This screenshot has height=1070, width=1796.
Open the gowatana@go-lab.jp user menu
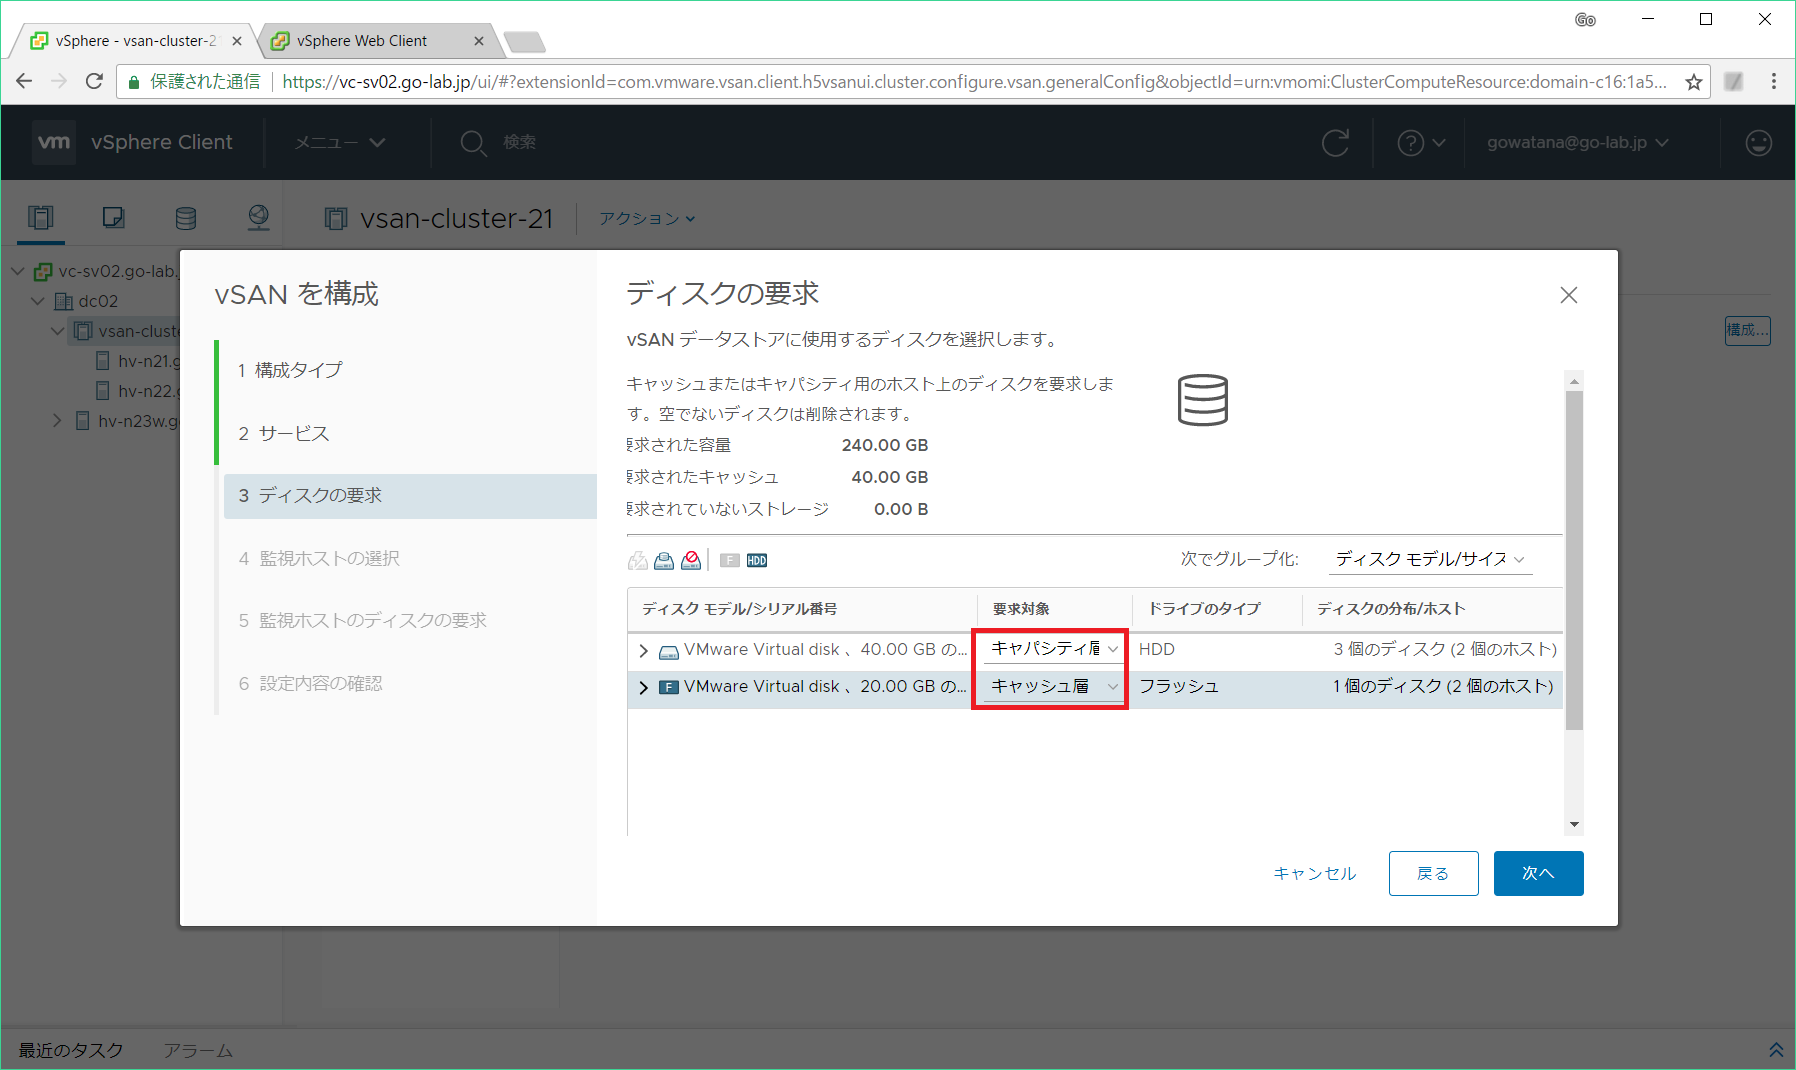coord(1578,143)
